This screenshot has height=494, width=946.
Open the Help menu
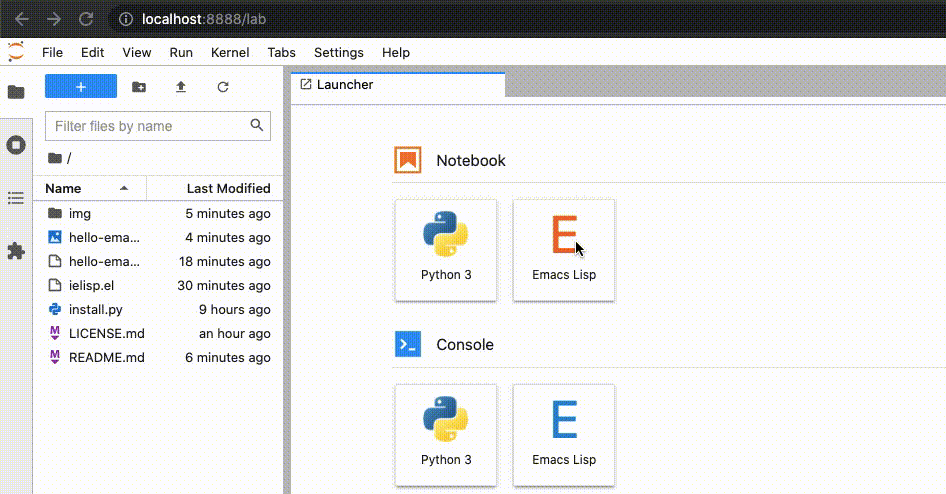396,52
